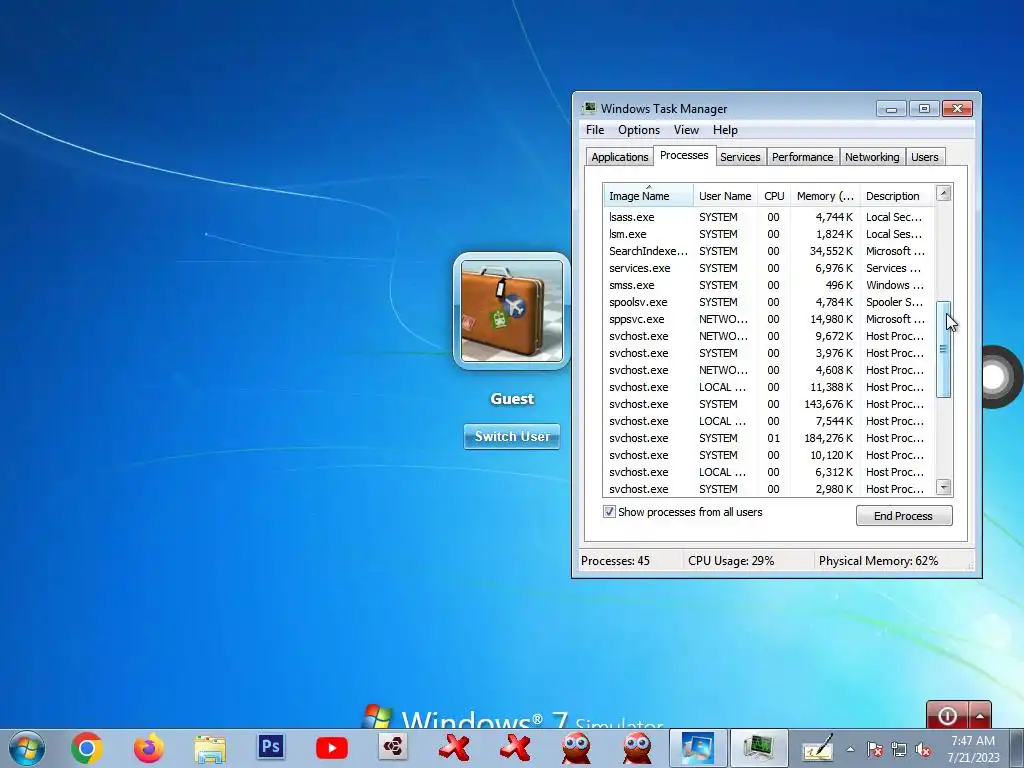Click the second red X taskbar icon
The image size is (1024, 768).
[516, 748]
